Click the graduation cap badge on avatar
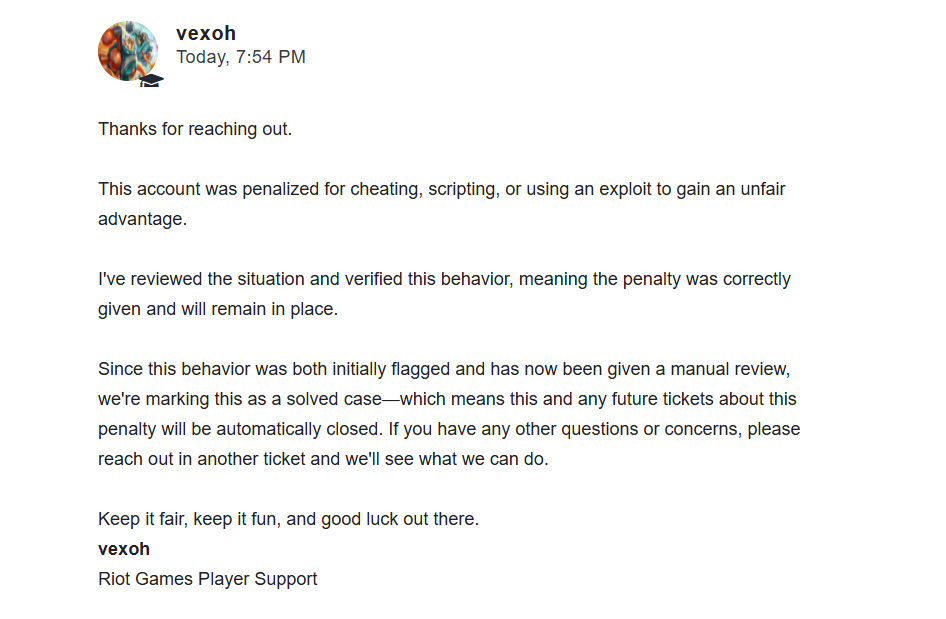Viewport: 946px width, 619px height. [x=152, y=80]
